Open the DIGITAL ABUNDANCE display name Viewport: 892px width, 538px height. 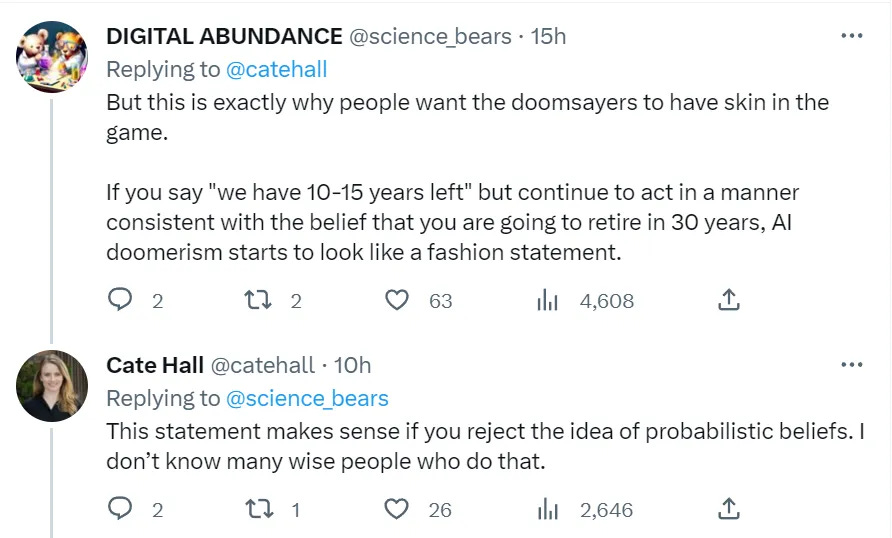224,37
